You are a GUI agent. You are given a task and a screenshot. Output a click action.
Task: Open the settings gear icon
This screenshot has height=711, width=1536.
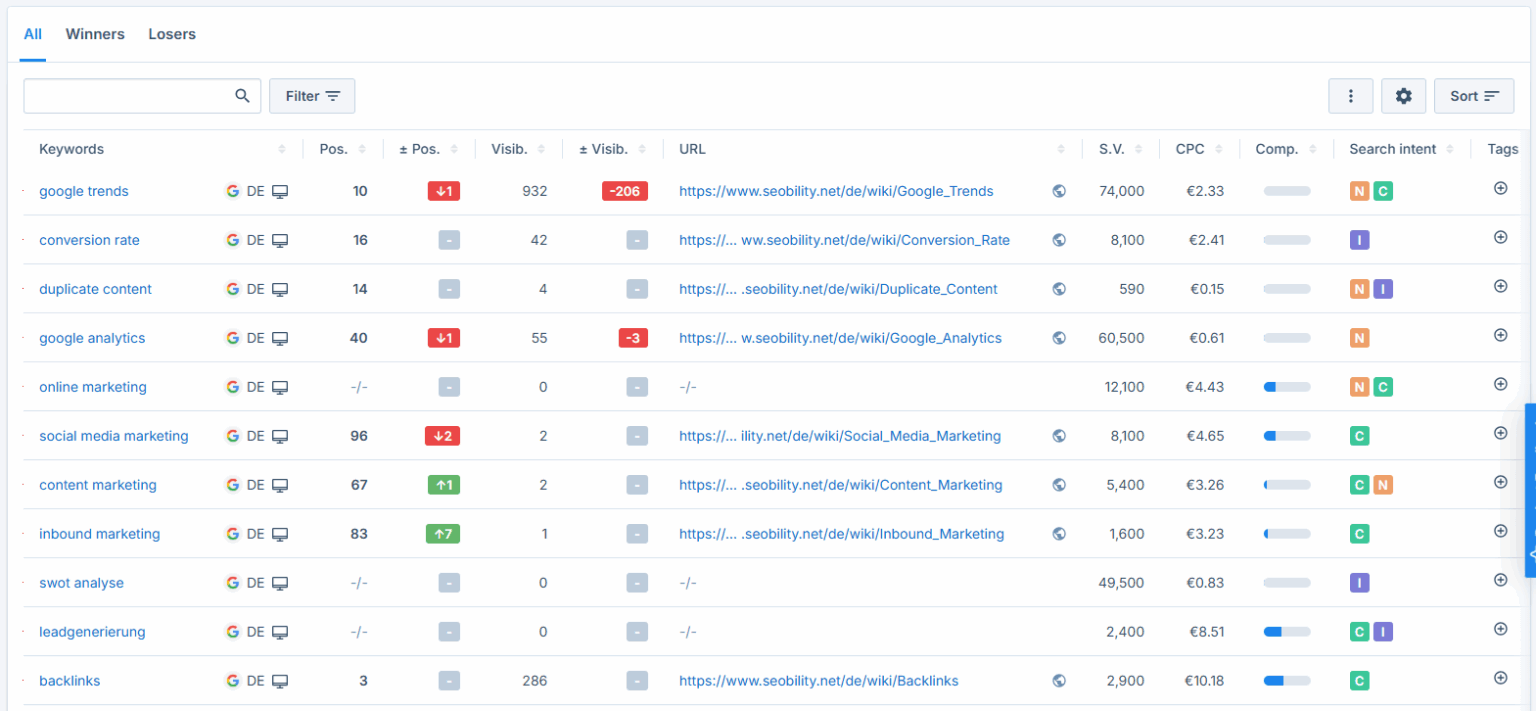[x=1403, y=96]
